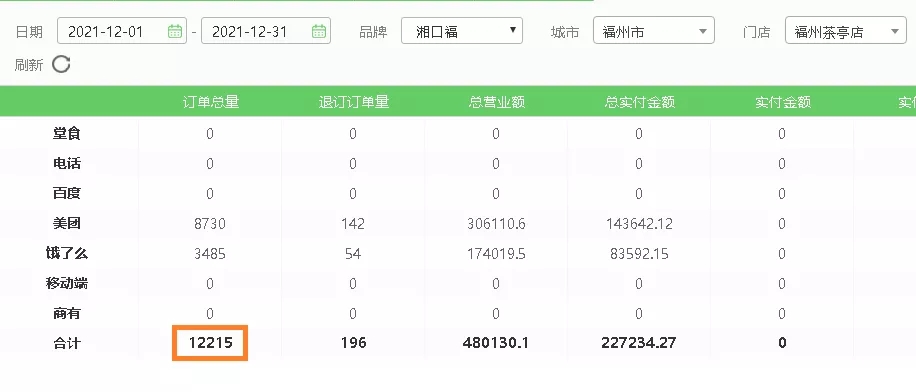The height and width of the screenshot is (392, 916).
Task: Select the 退订订单量 column header
Action: 353,102
